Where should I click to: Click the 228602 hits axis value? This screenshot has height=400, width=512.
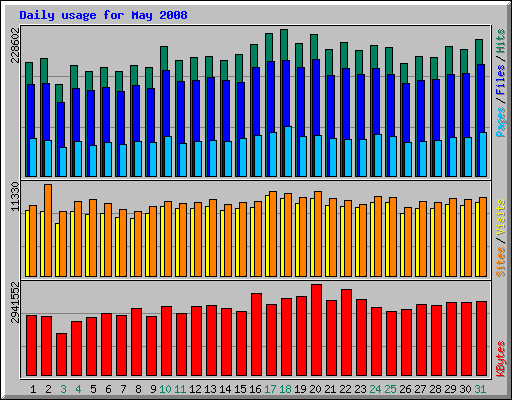coord(15,45)
